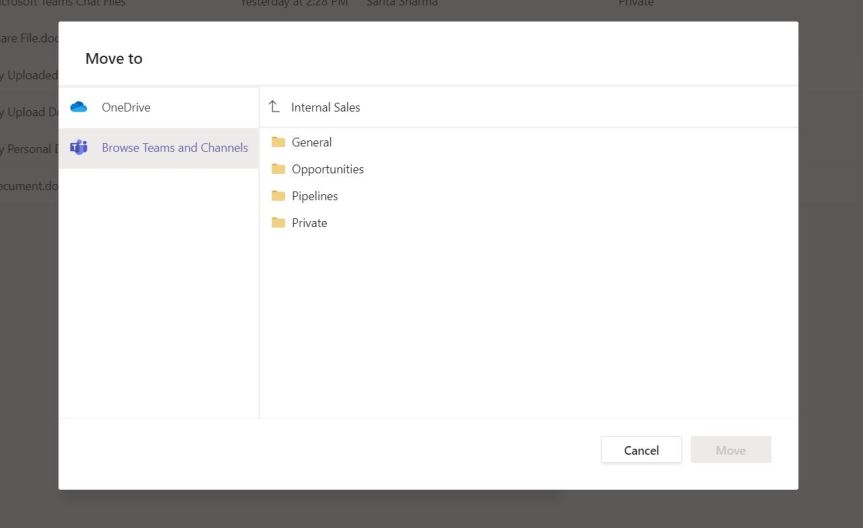Click Santa Sharma in the background list

pyautogui.click(x=402, y=4)
